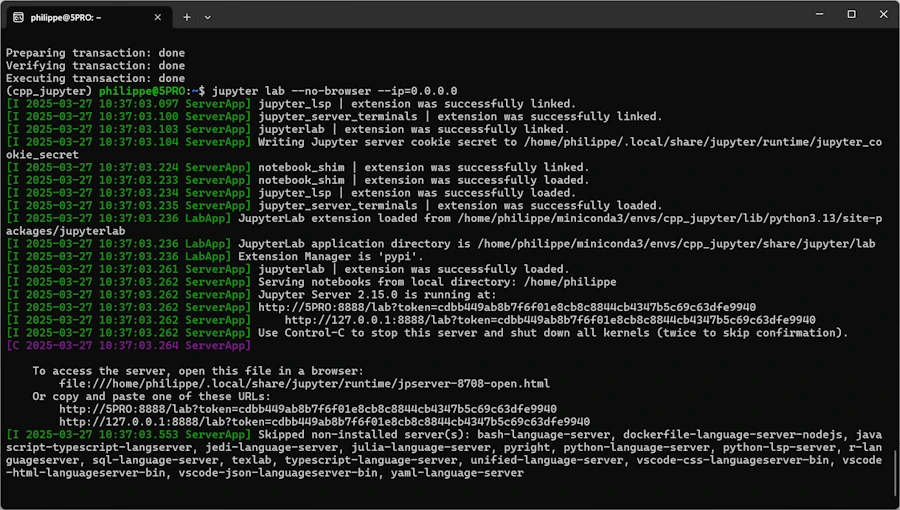
Task: Click 'To access the server, open this file' text
Action: point(198,371)
